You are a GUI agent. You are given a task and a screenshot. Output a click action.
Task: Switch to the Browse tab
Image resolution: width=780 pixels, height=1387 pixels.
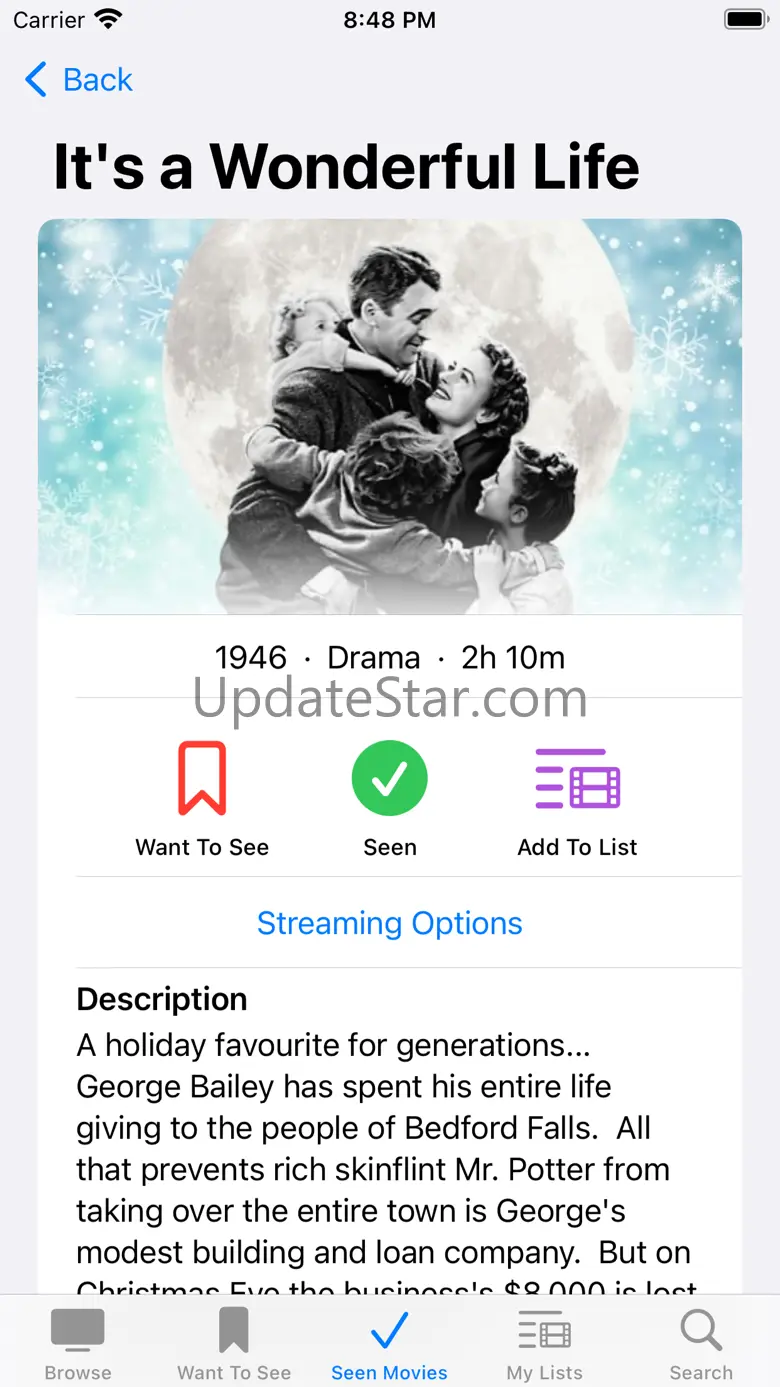(x=78, y=1345)
